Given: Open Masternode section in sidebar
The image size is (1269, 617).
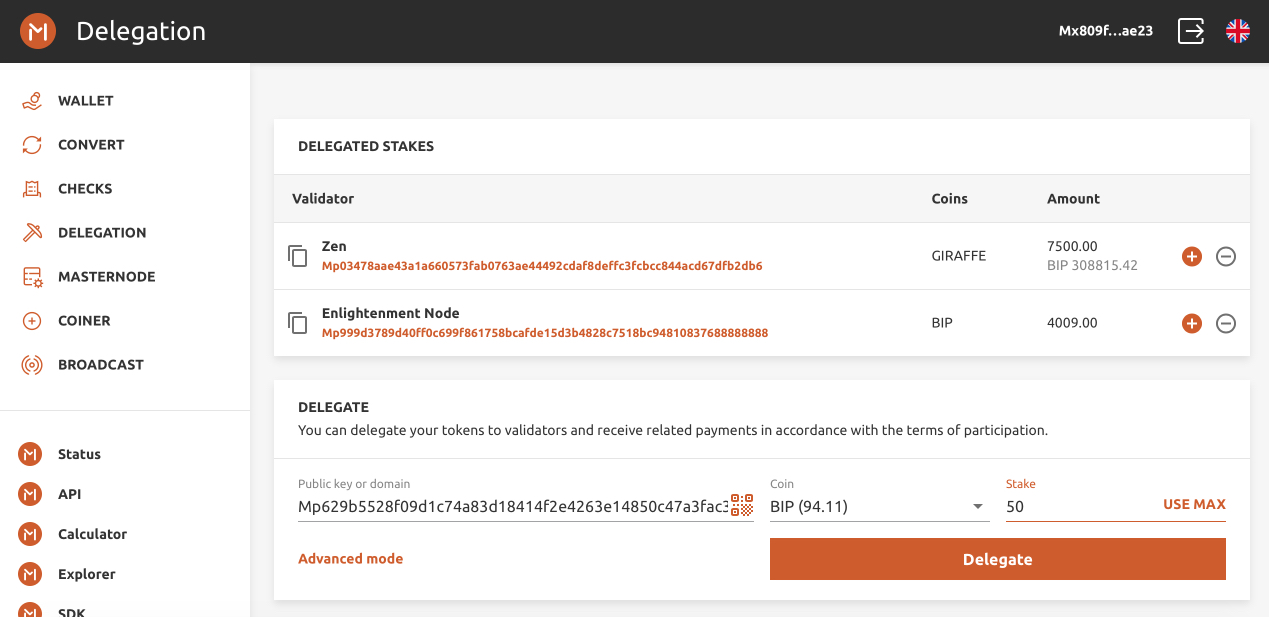Looking at the screenshot, I should coord(106,277).
